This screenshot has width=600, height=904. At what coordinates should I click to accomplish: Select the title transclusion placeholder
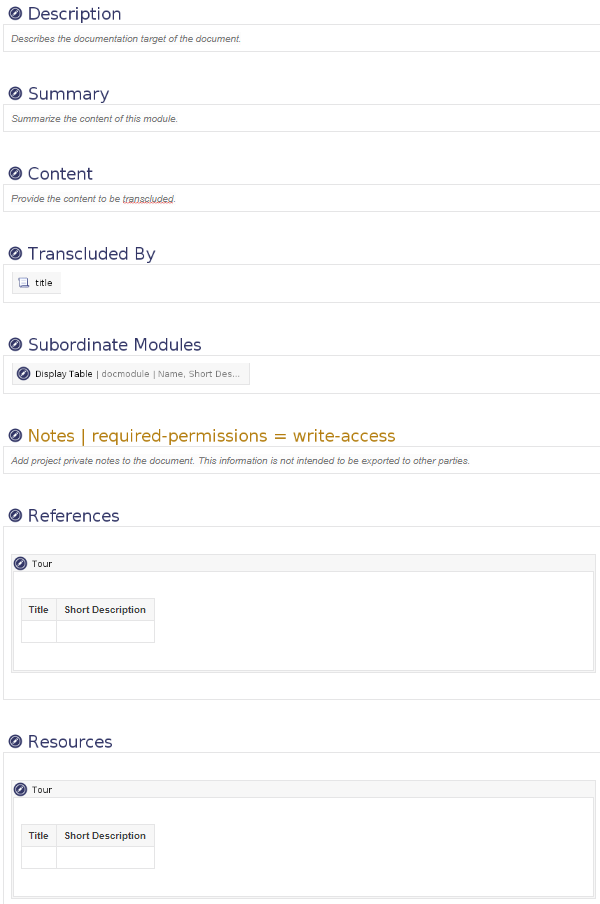pyautogui.click(x=36, y=283)
